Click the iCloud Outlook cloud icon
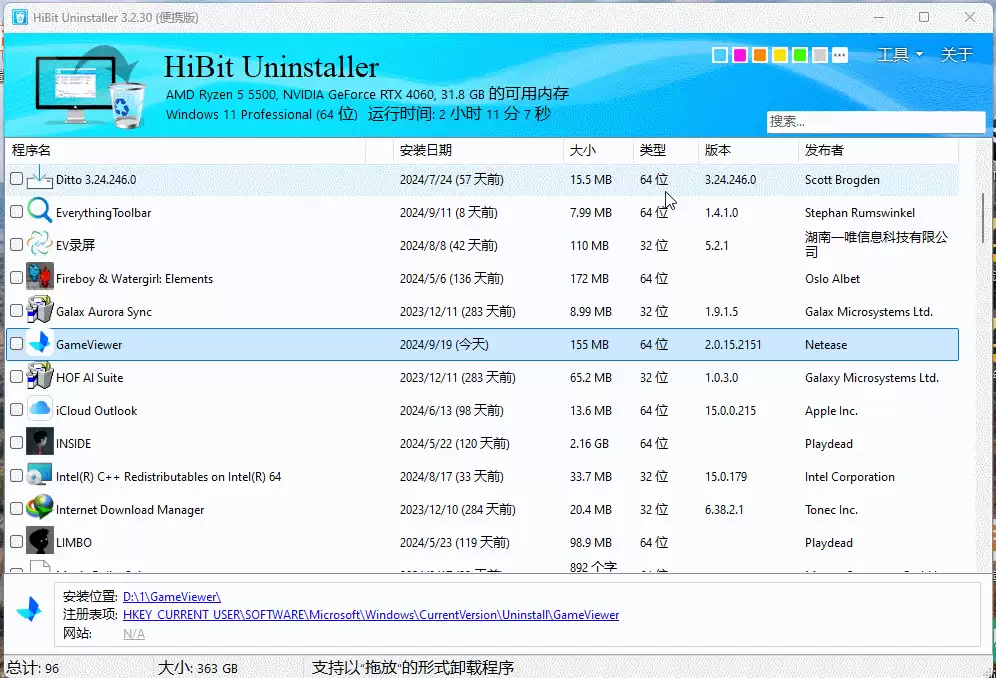The height and width of the screenshot is (678, 996). (x=39, y=410)
